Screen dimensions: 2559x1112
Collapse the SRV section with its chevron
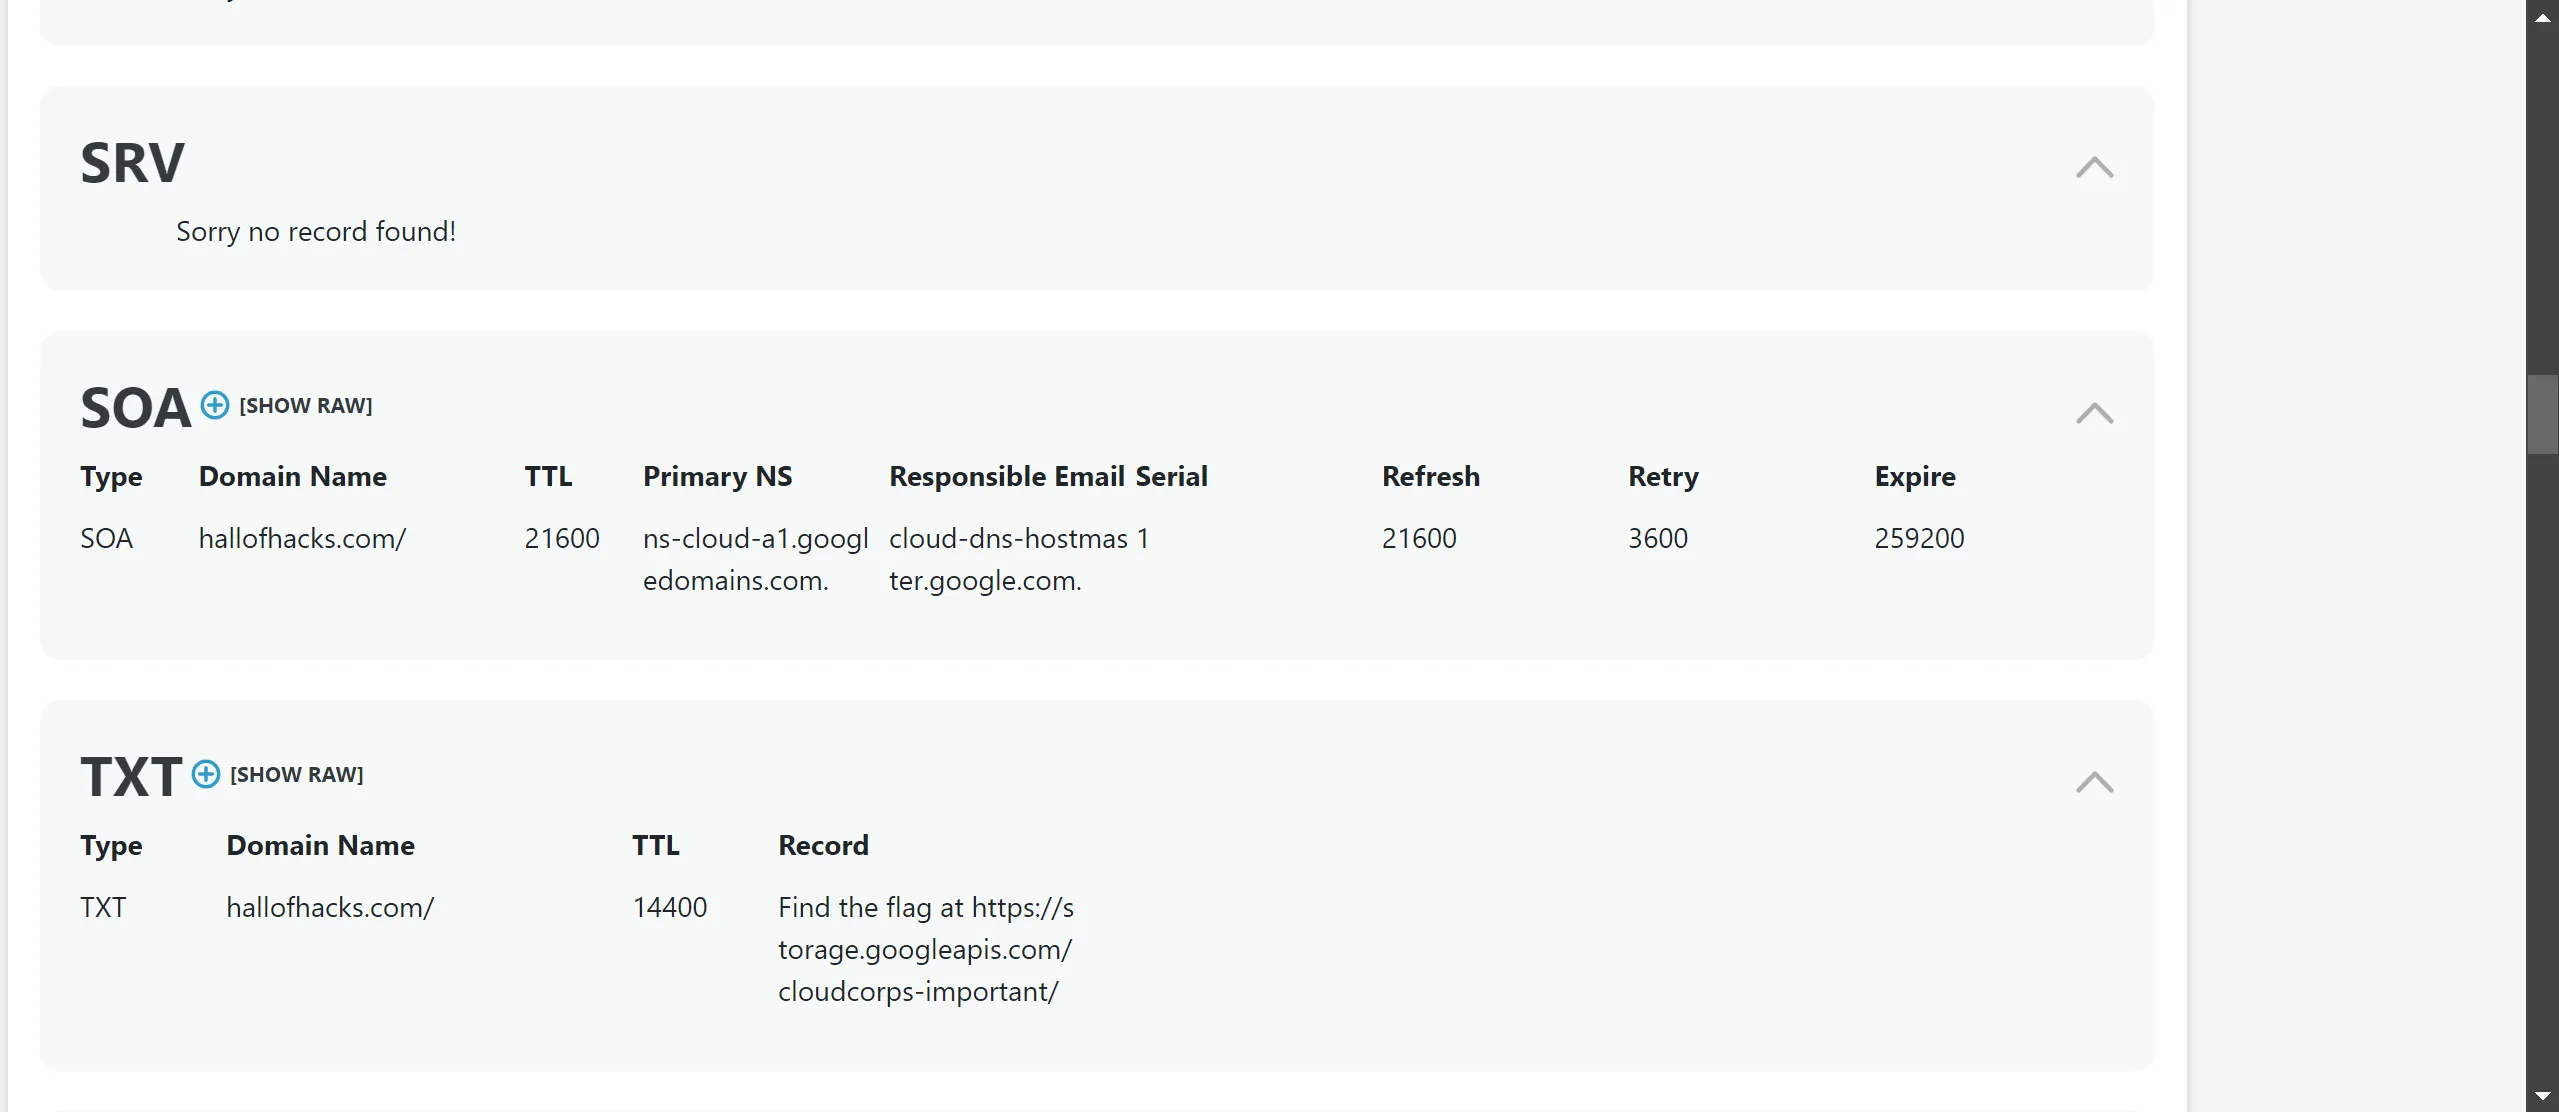point(2094,167)
